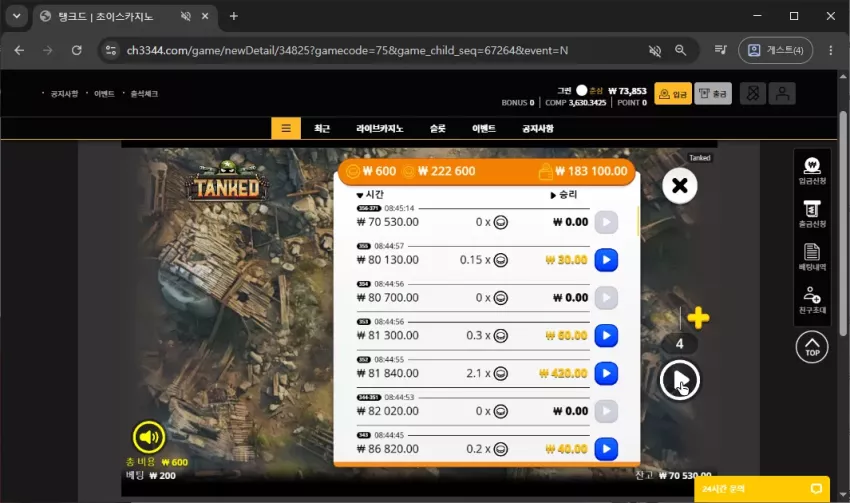This screenshot has width=850, height=503.
Task: Click the 입금 deposit button
Action: (673, 94)
